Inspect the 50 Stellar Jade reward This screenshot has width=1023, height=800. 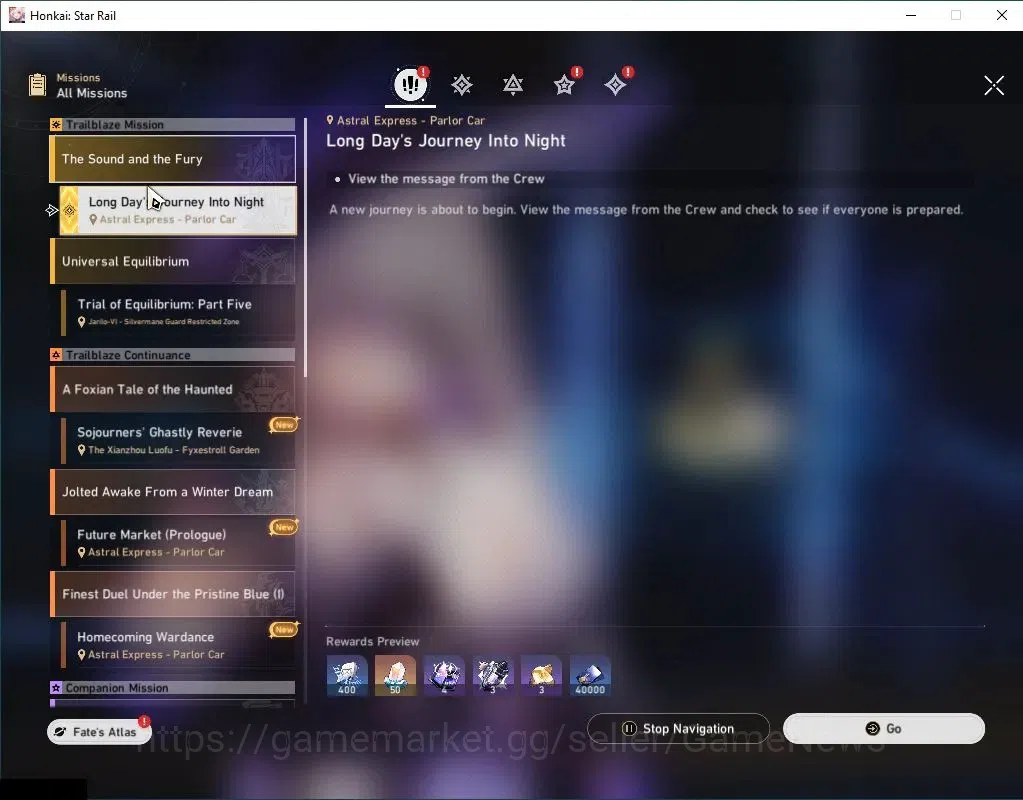click(395, 675)
